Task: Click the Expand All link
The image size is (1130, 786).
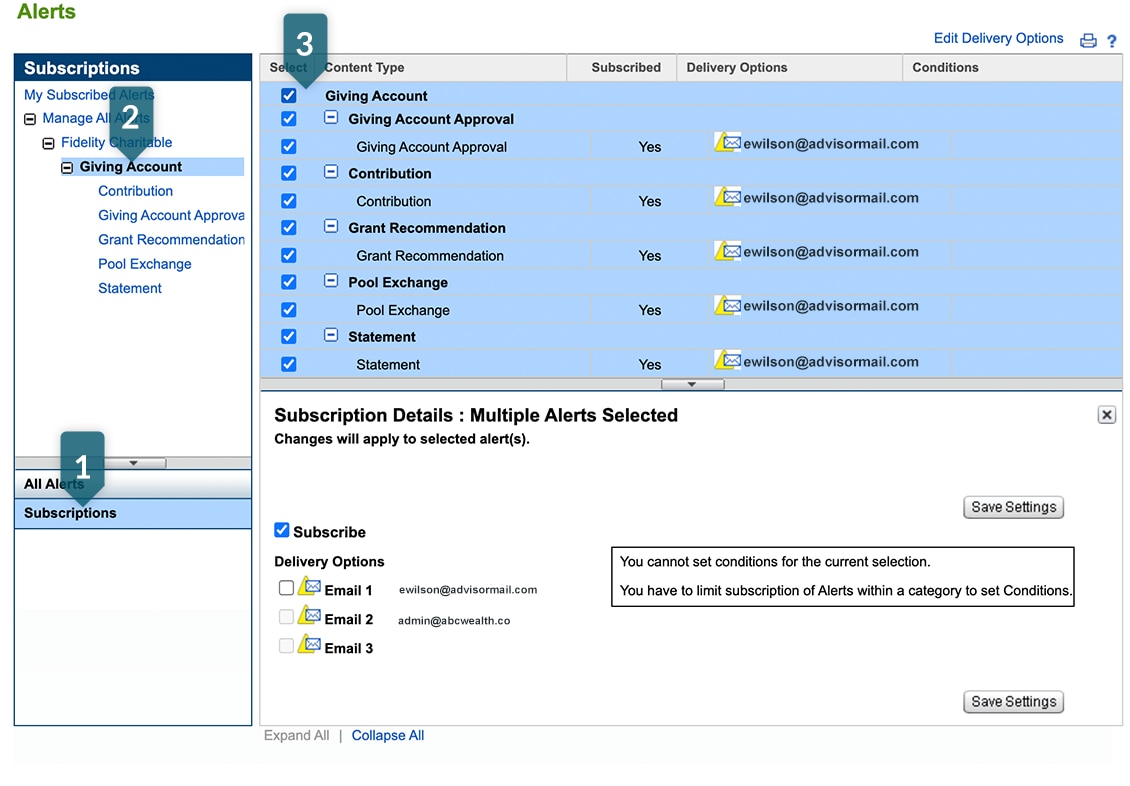Action: (x=296, y=736)
